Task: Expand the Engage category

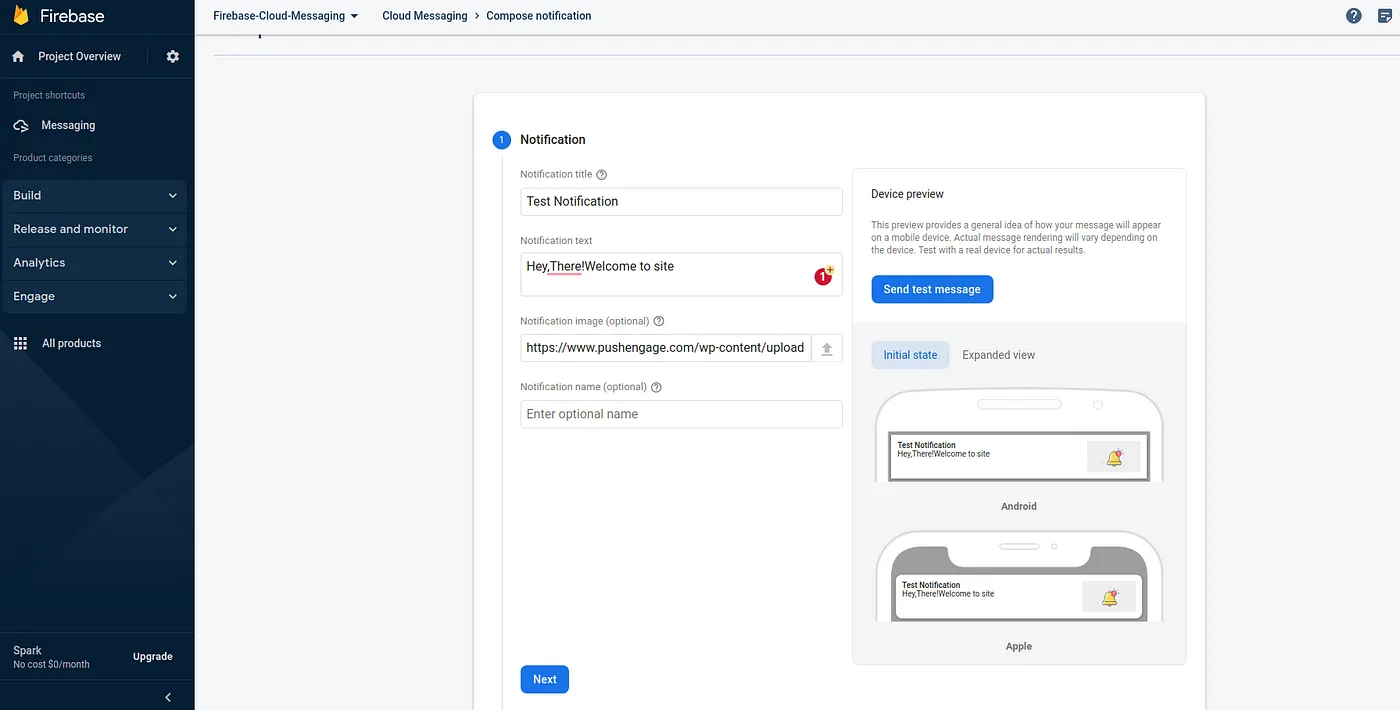Action: coord(94,297)
